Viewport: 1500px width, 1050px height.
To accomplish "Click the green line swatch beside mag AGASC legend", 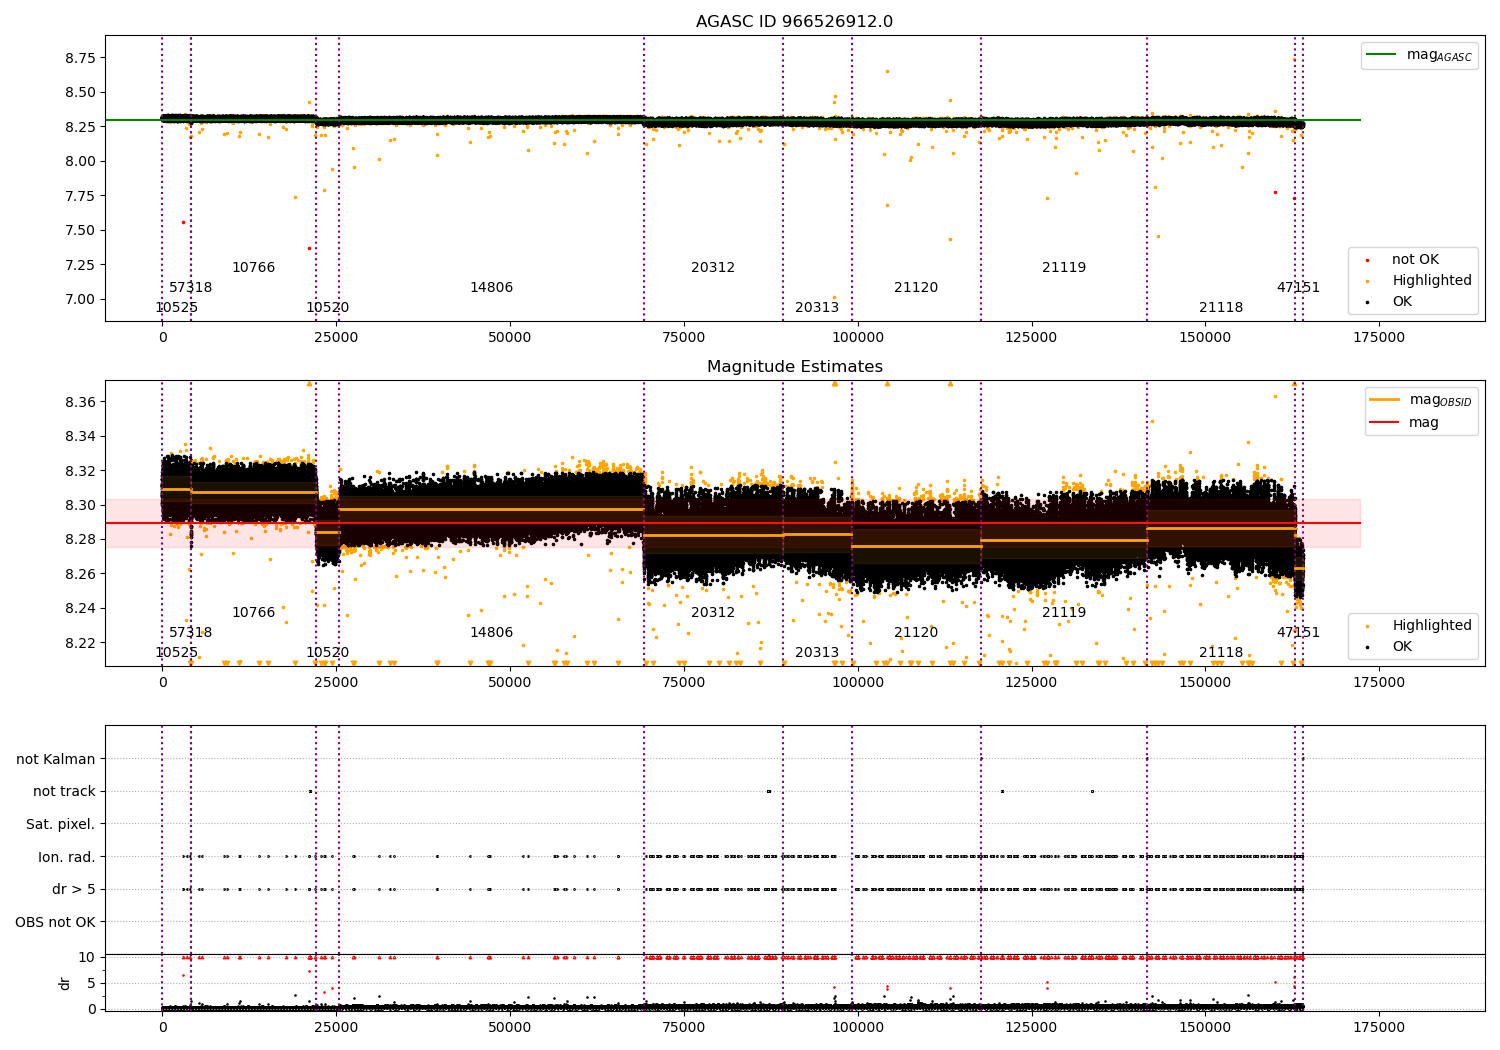I will coord(1382,55).
